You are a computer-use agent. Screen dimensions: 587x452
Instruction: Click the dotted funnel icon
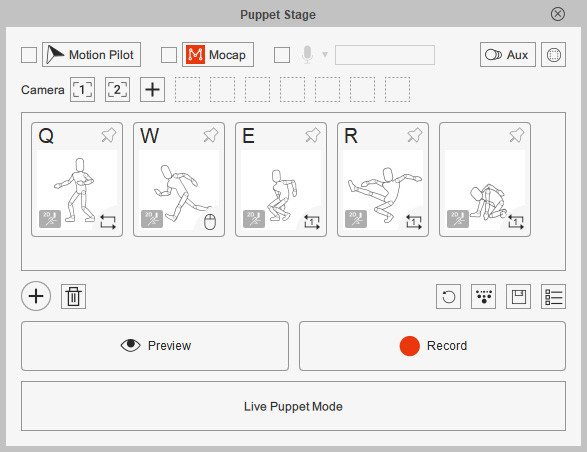(483, 297)
